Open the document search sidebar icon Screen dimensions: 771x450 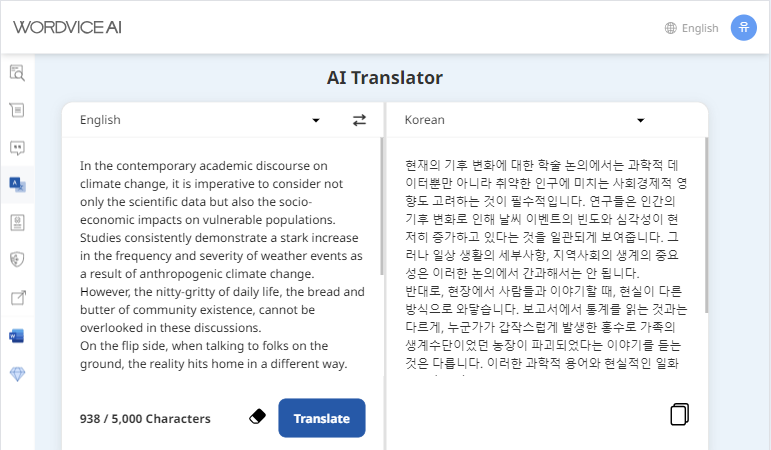[x=17, y=73]
